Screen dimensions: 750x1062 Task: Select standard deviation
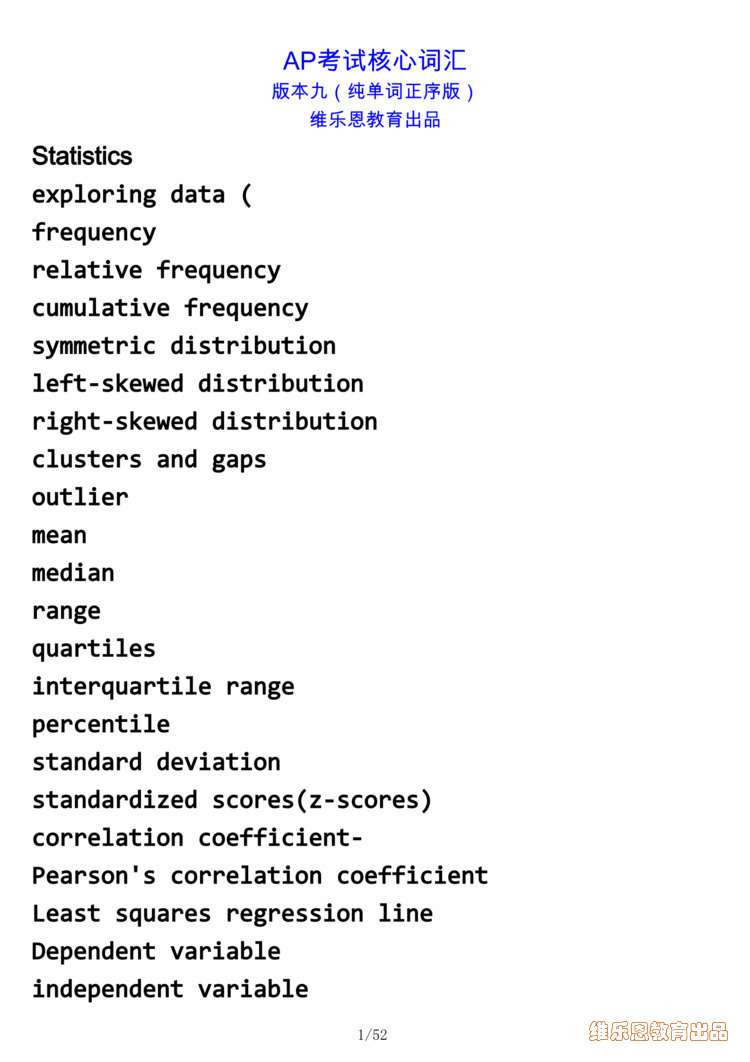click(x=157, y=762)
